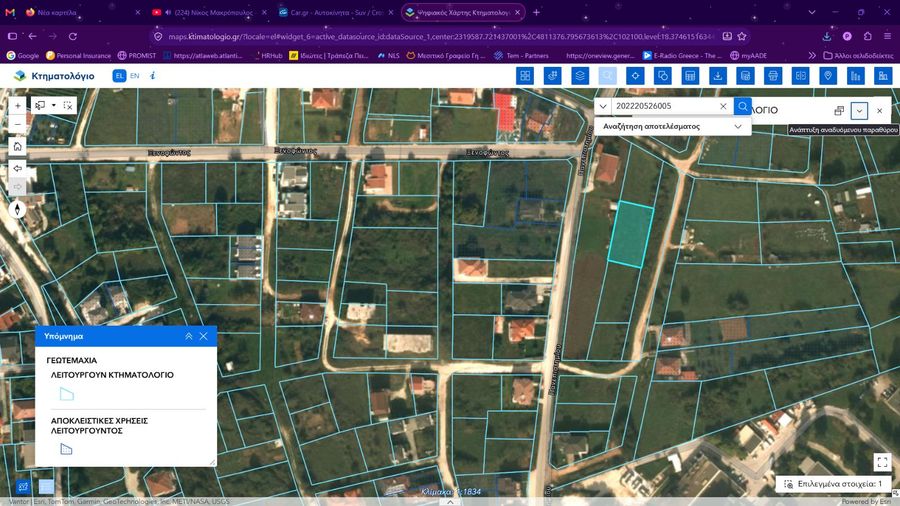Click the blue search magnifier button

click(x=743, y=106)
